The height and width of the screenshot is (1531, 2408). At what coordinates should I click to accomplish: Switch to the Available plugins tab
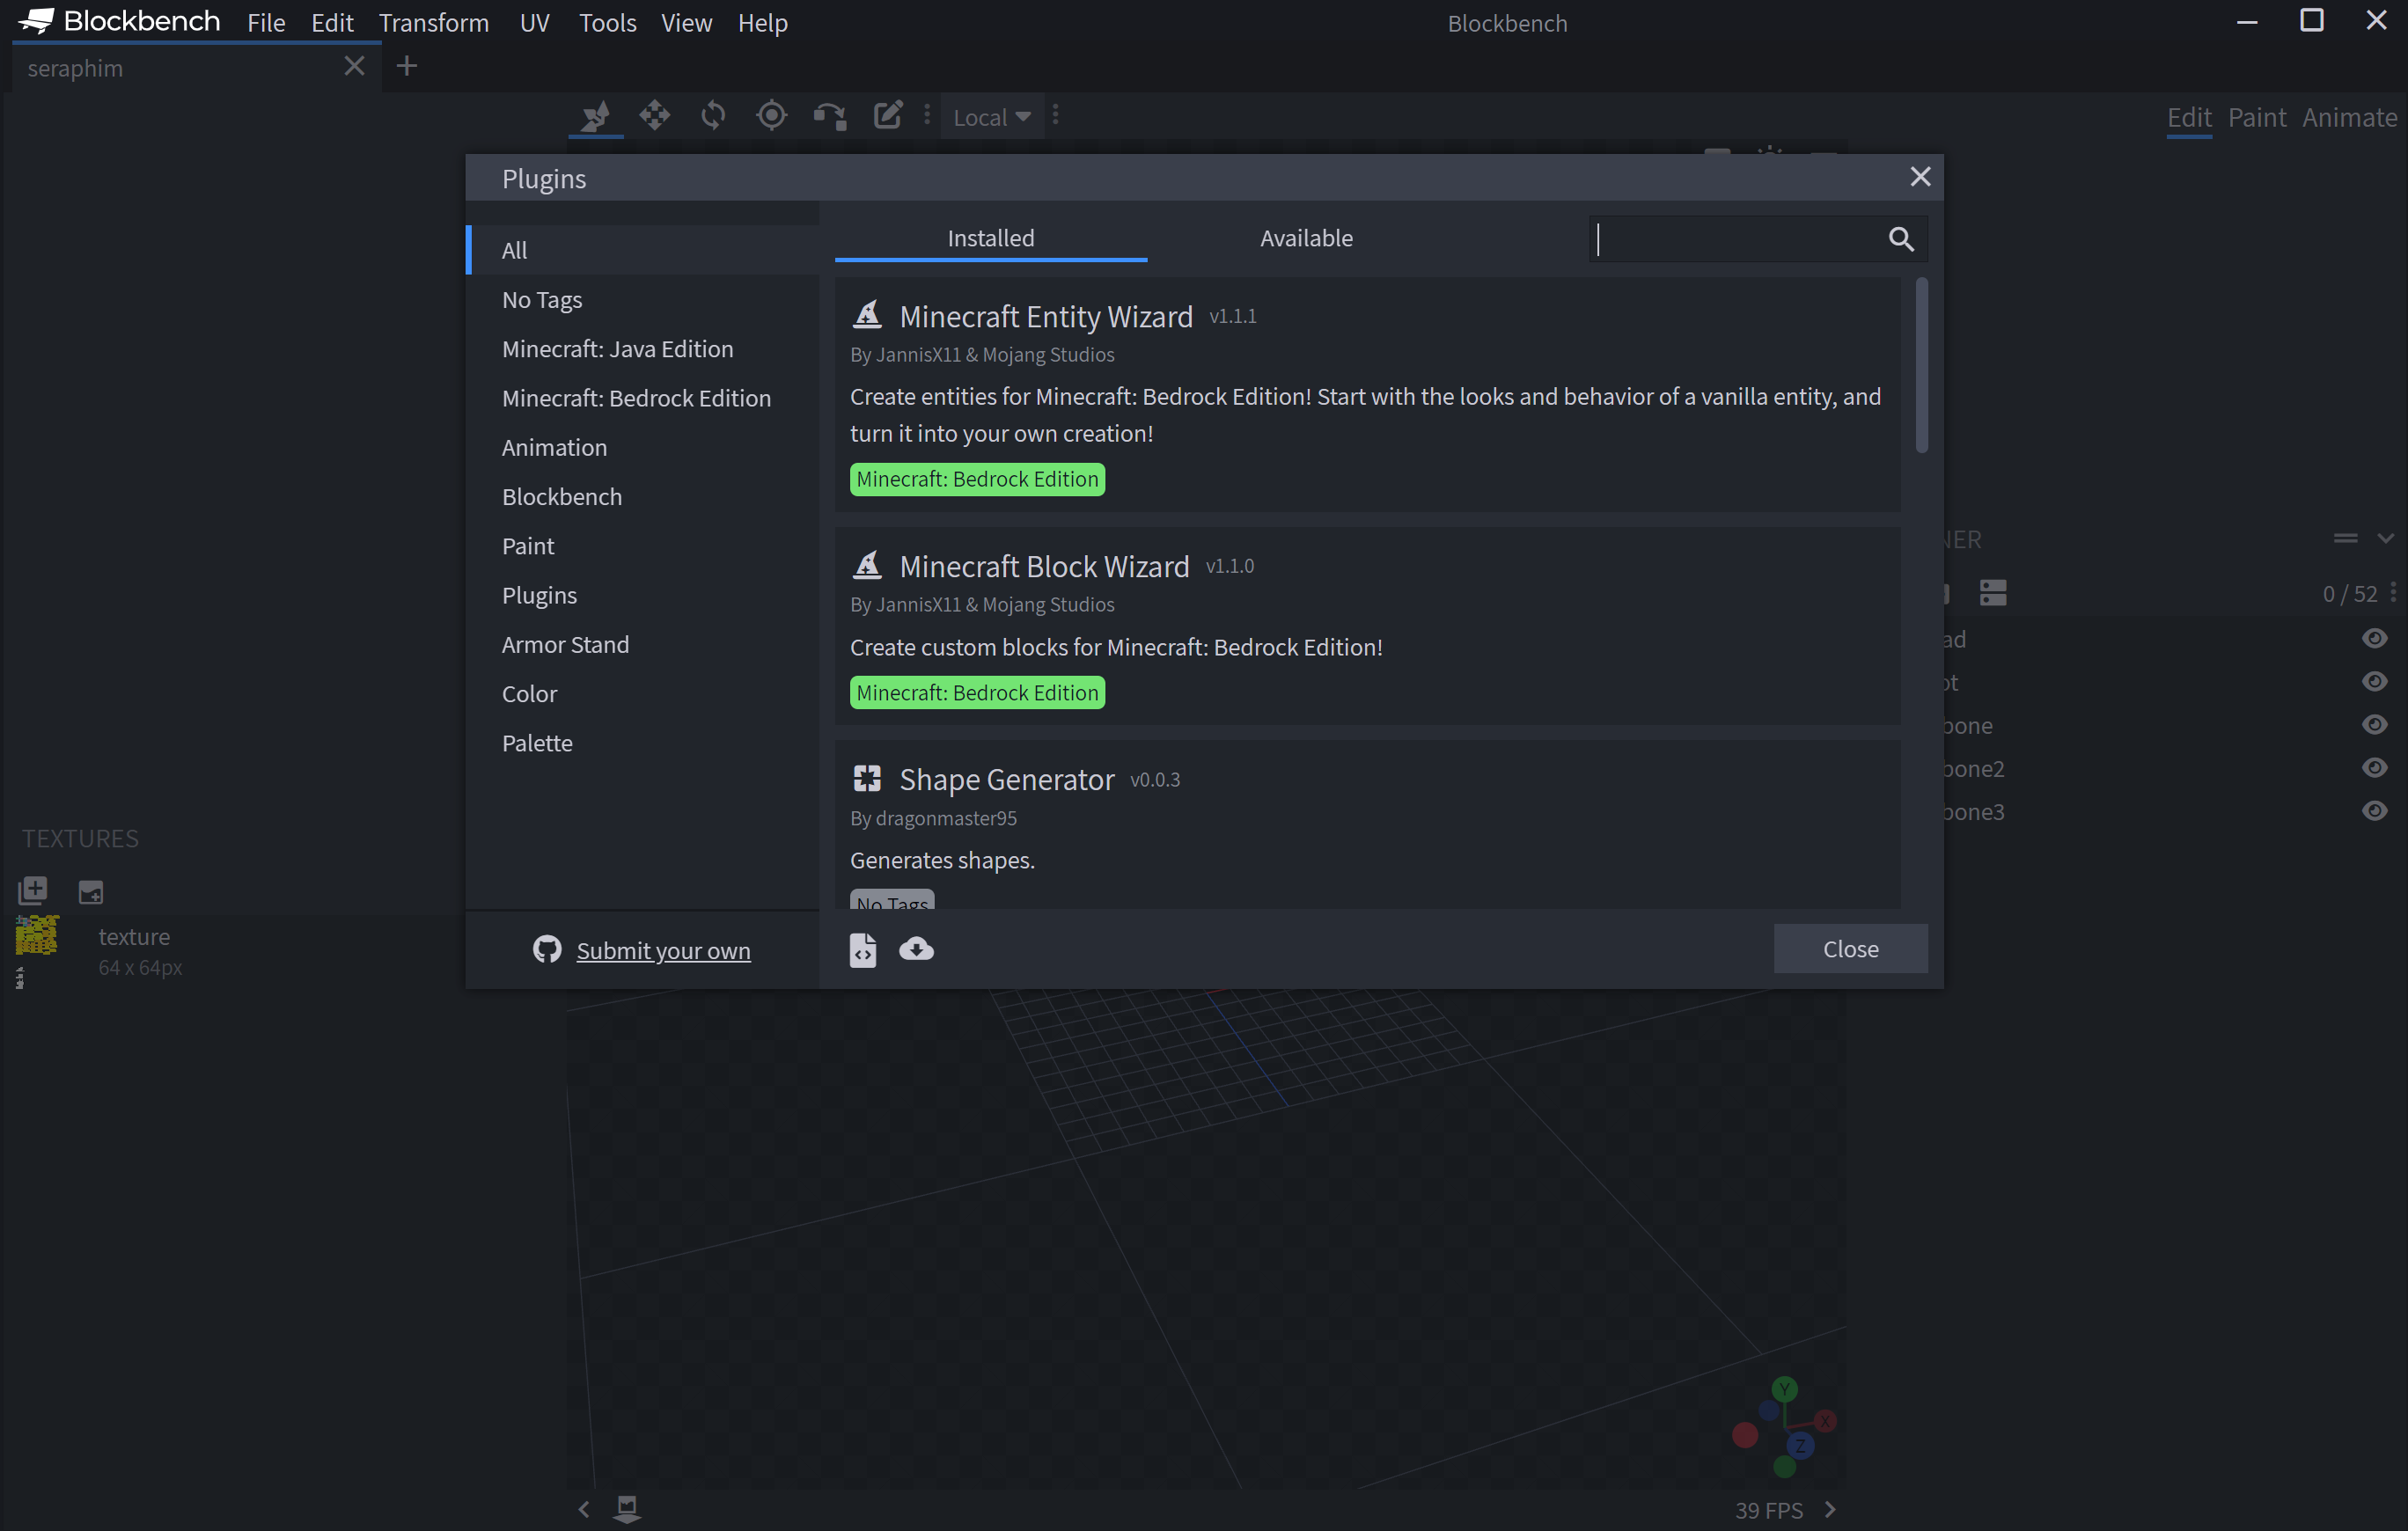click(x=1306, y=238)
